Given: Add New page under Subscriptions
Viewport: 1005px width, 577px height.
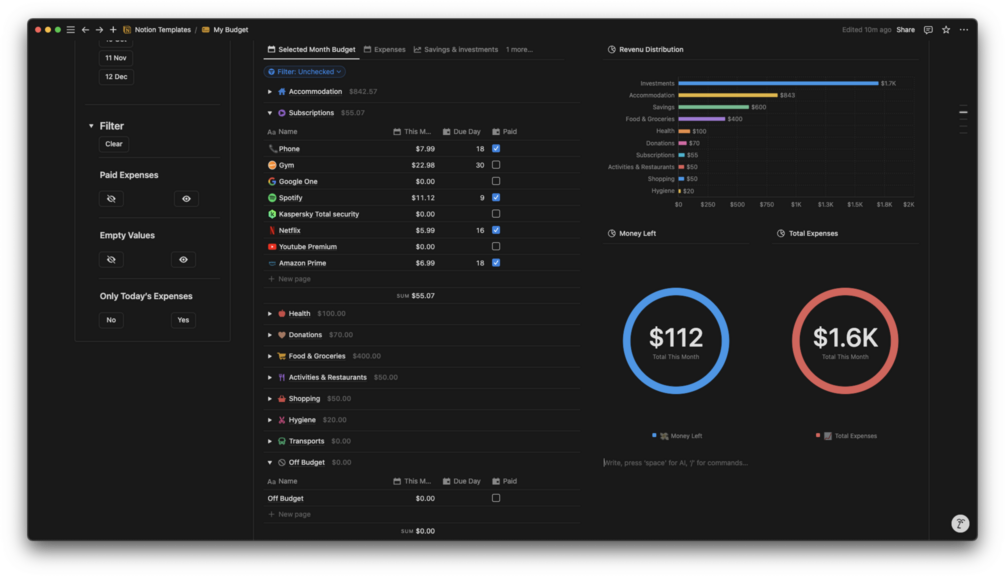Looking at the screenshot, I should click(x=290, y=279).
